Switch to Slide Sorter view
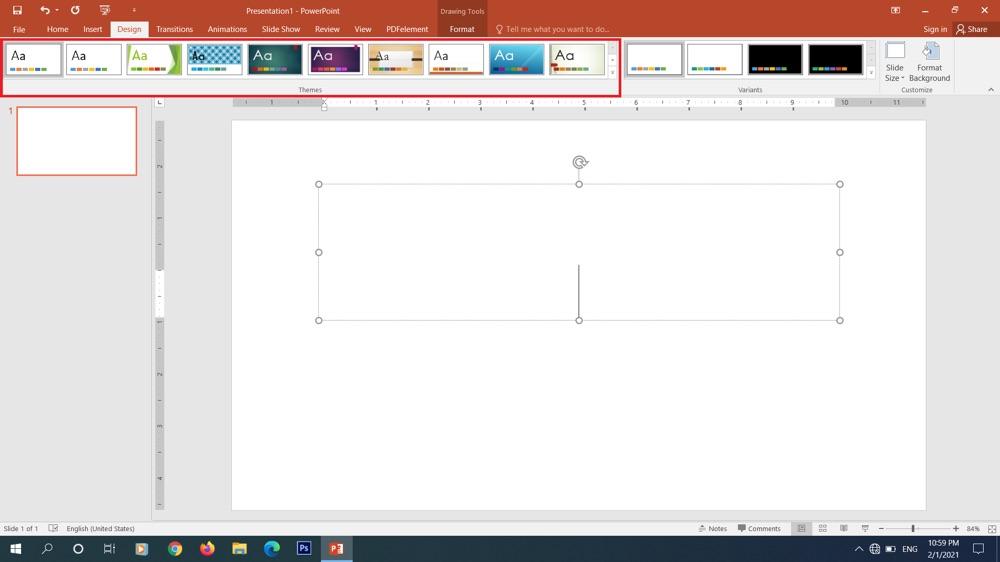This screenshot has width=1000, height=562. [822, 528]
